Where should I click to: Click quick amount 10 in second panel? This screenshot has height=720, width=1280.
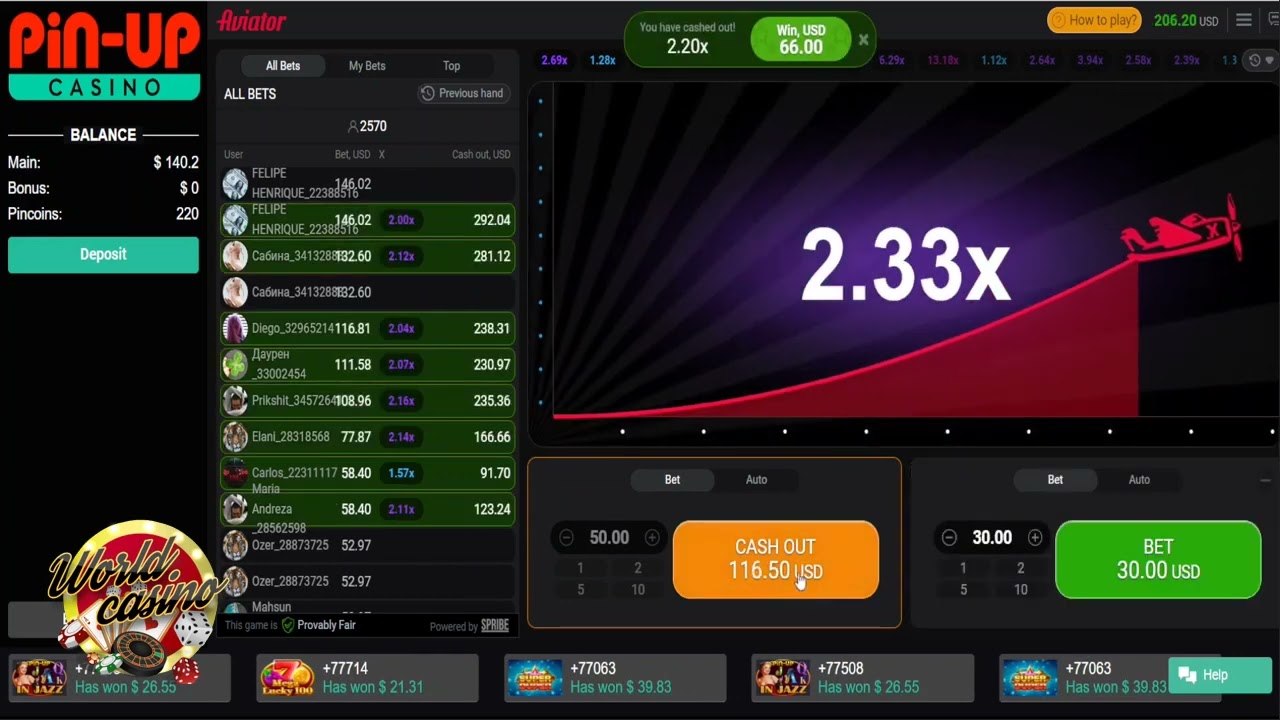pyautogui.click(x=1021, y=590)
